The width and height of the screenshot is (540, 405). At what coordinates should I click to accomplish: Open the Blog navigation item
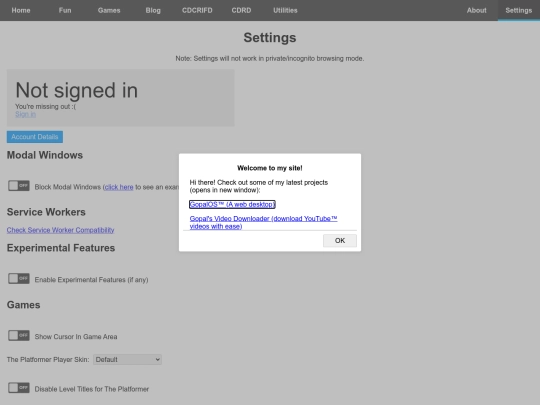tap(153, 10)
